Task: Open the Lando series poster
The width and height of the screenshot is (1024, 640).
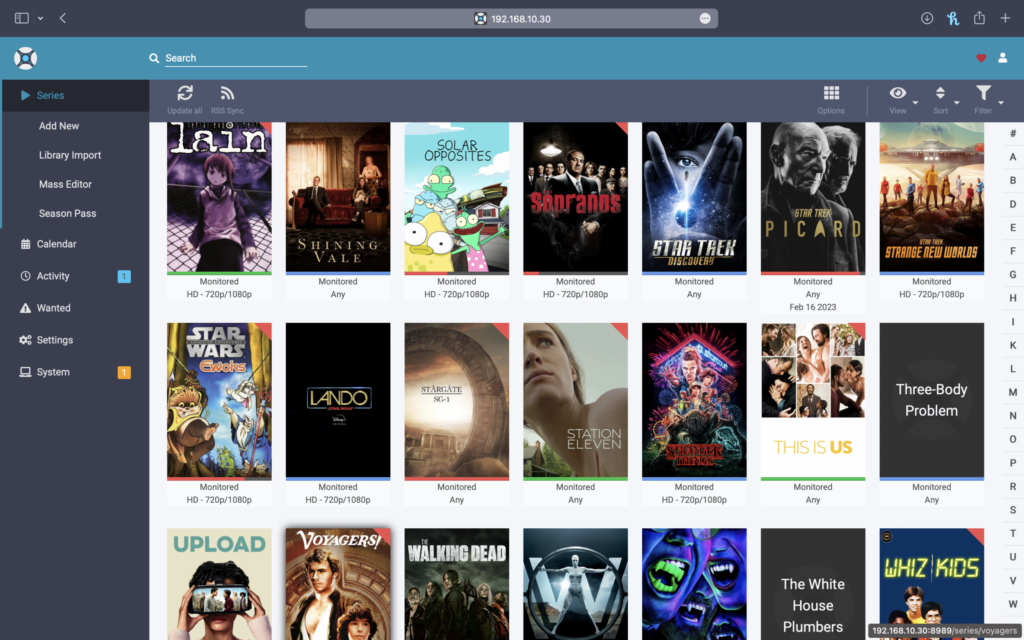Action: (x=338, y=400)
